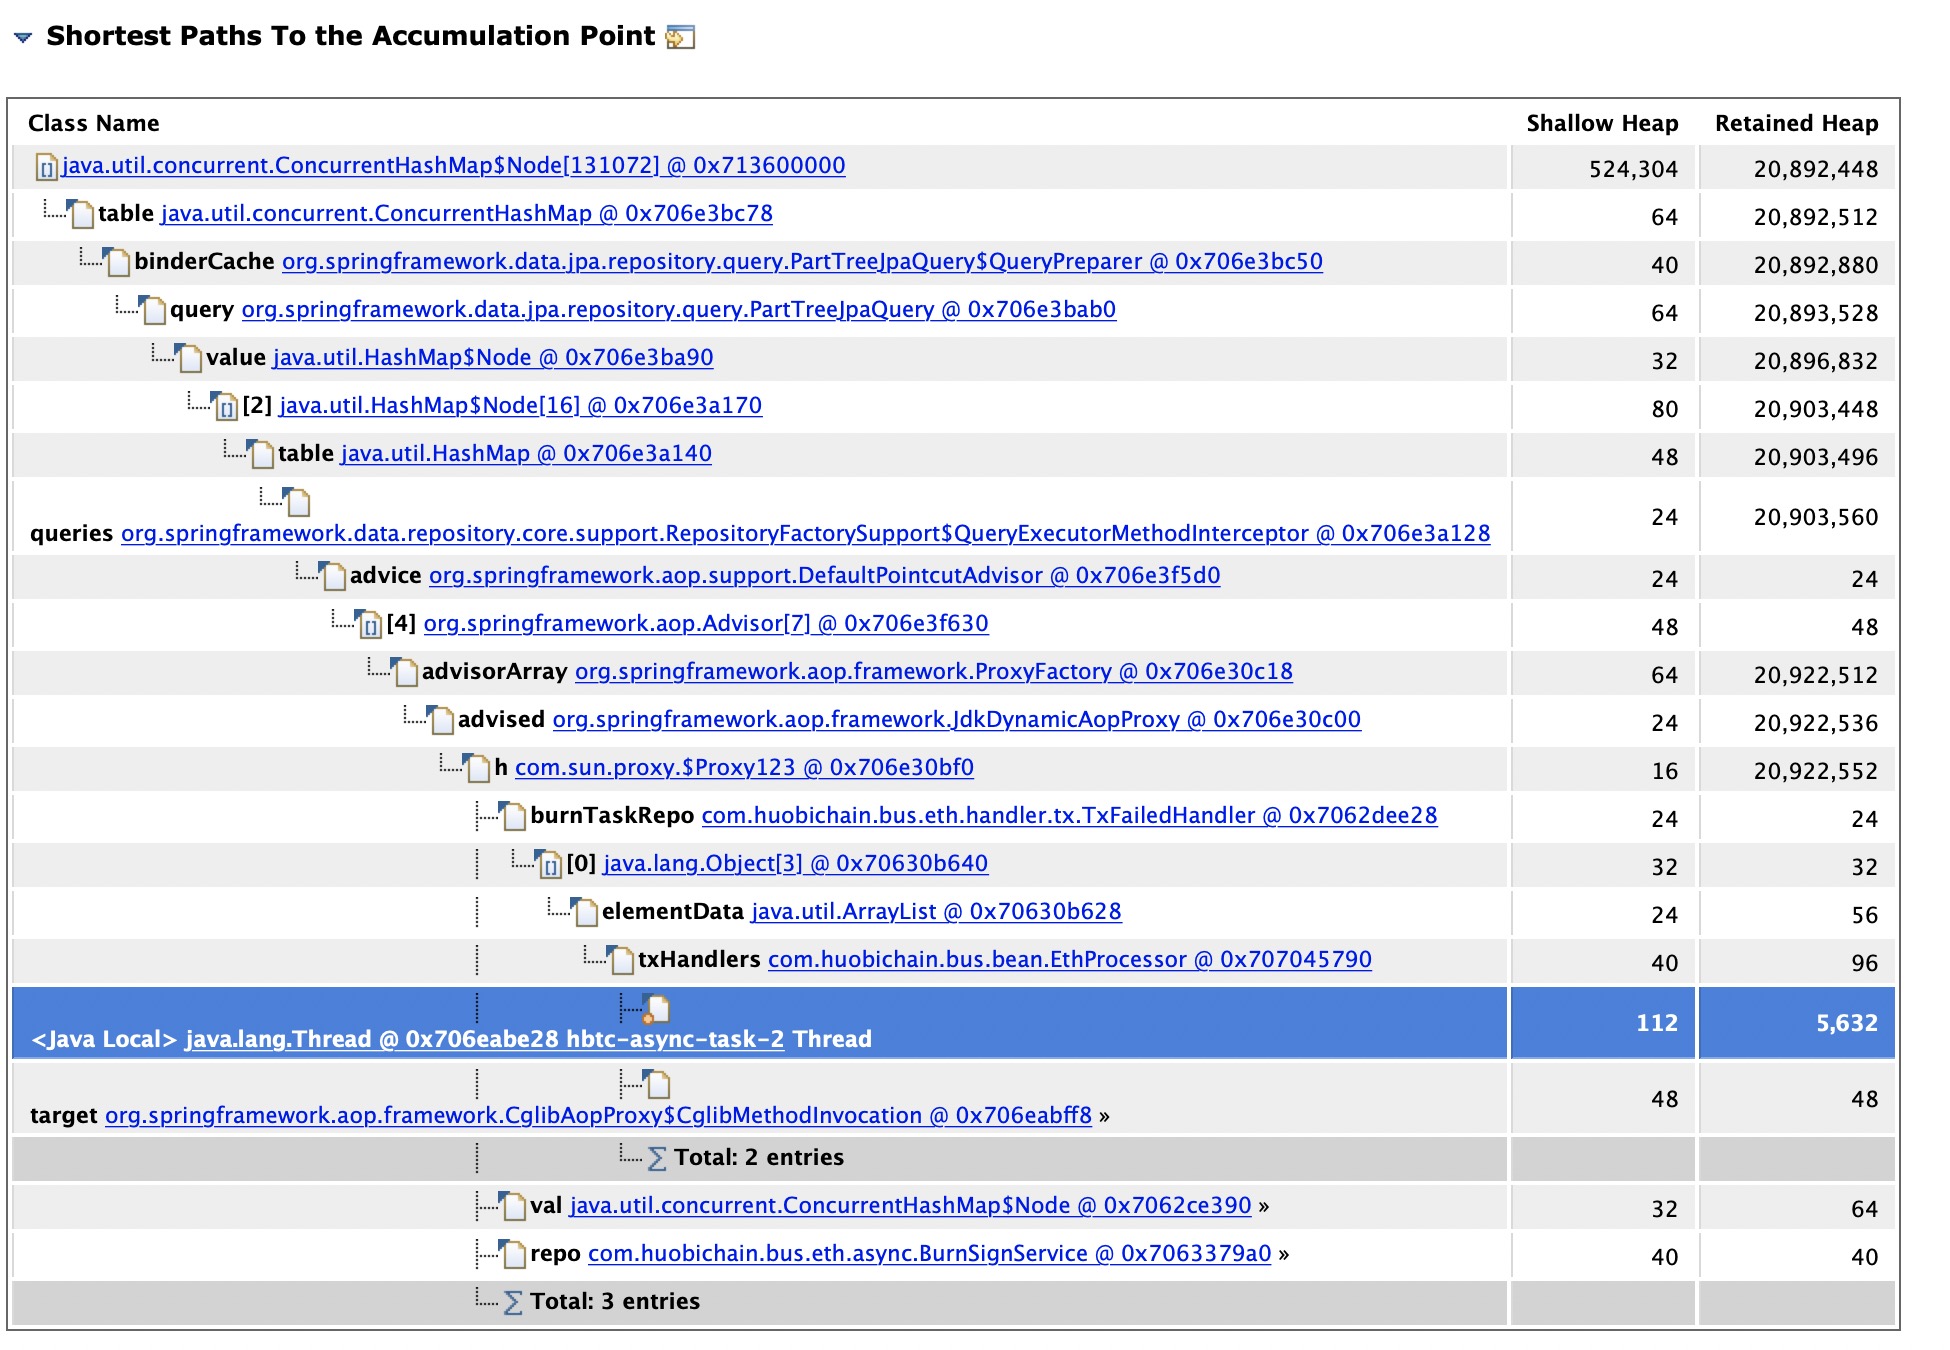Expand » after BurnSignService entry
The height and width of the screenshot is (1350, 1950).
click(1284, 1254)
